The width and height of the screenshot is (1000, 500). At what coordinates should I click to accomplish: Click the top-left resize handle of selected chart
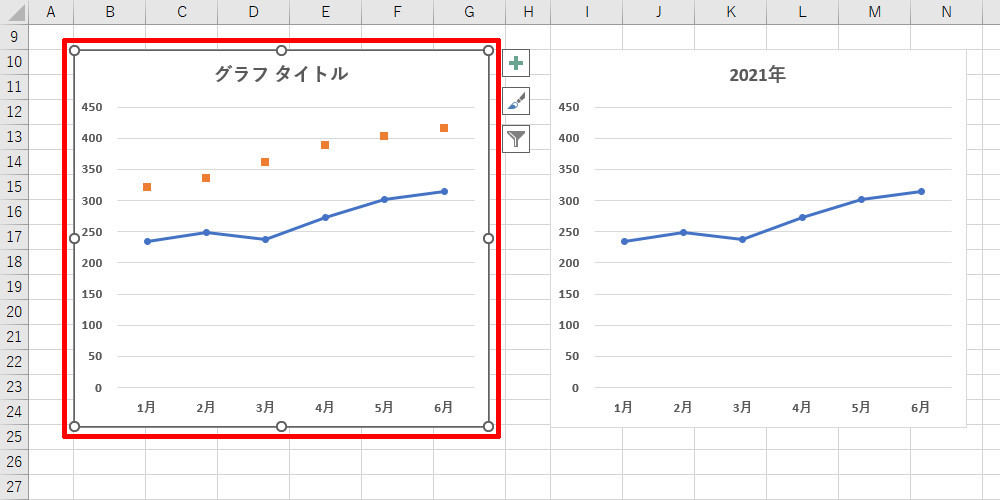[74, 50]
